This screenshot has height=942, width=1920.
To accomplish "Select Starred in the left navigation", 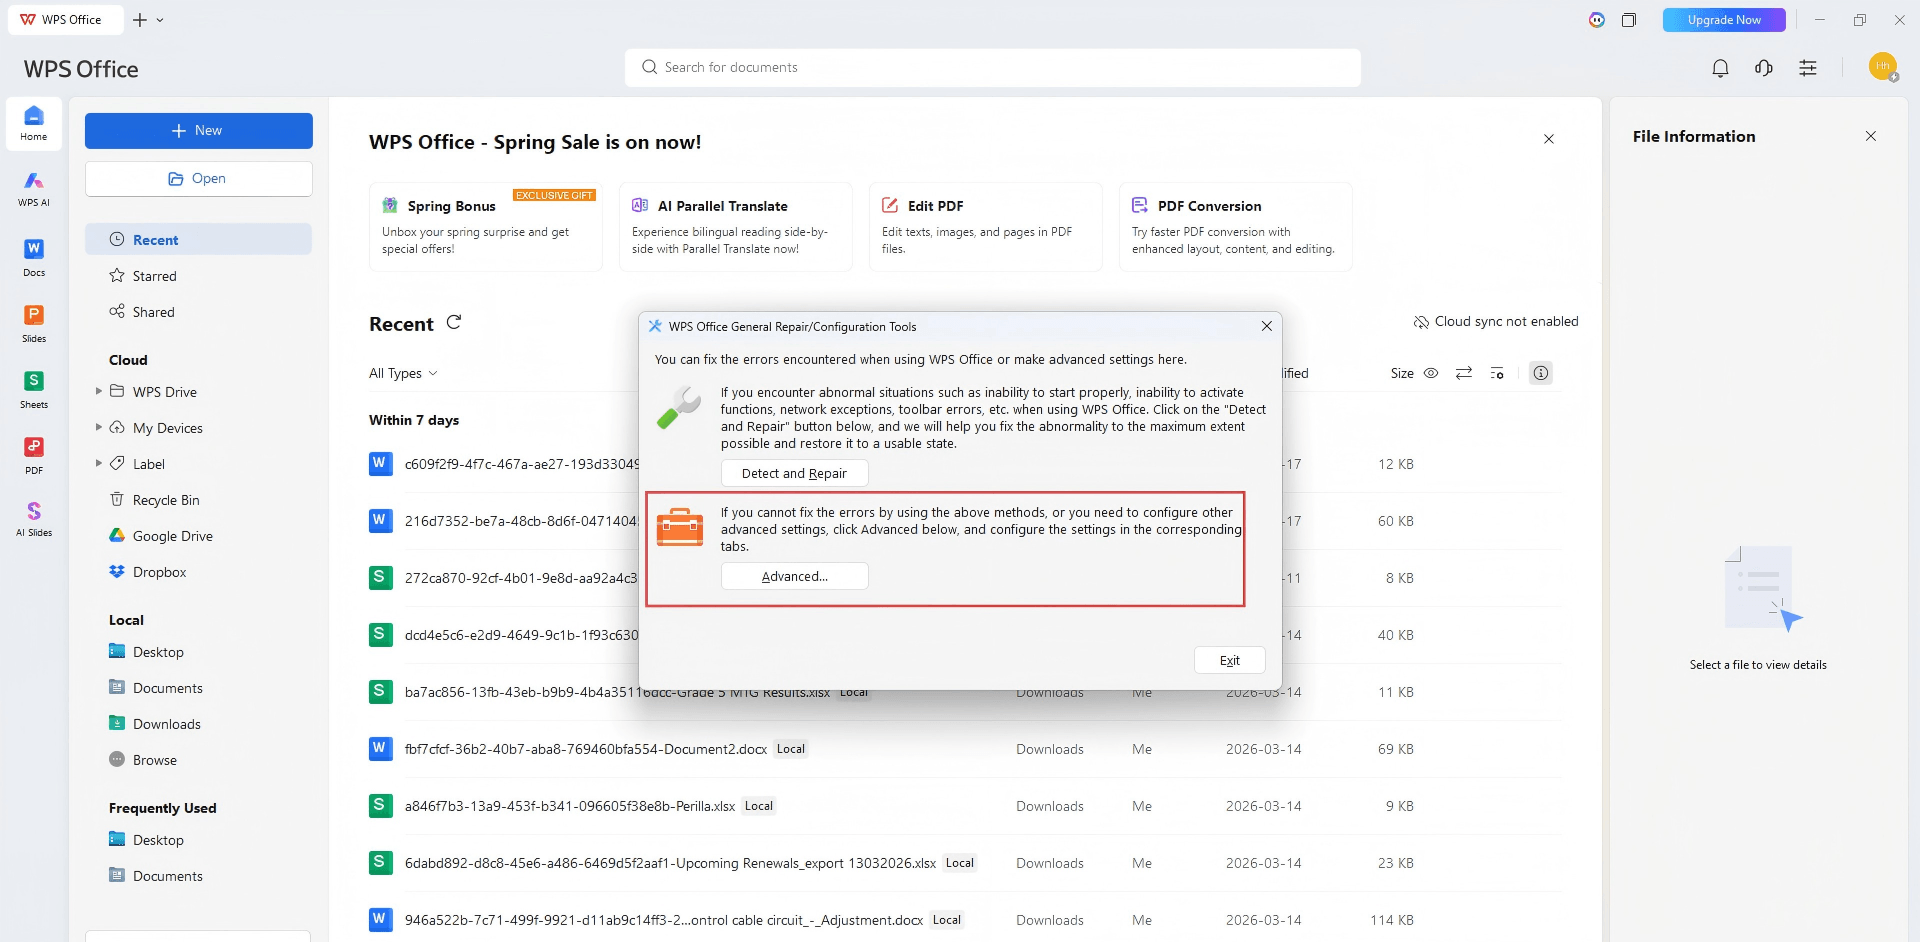I will pyautogui.click(x=154, y=276).
